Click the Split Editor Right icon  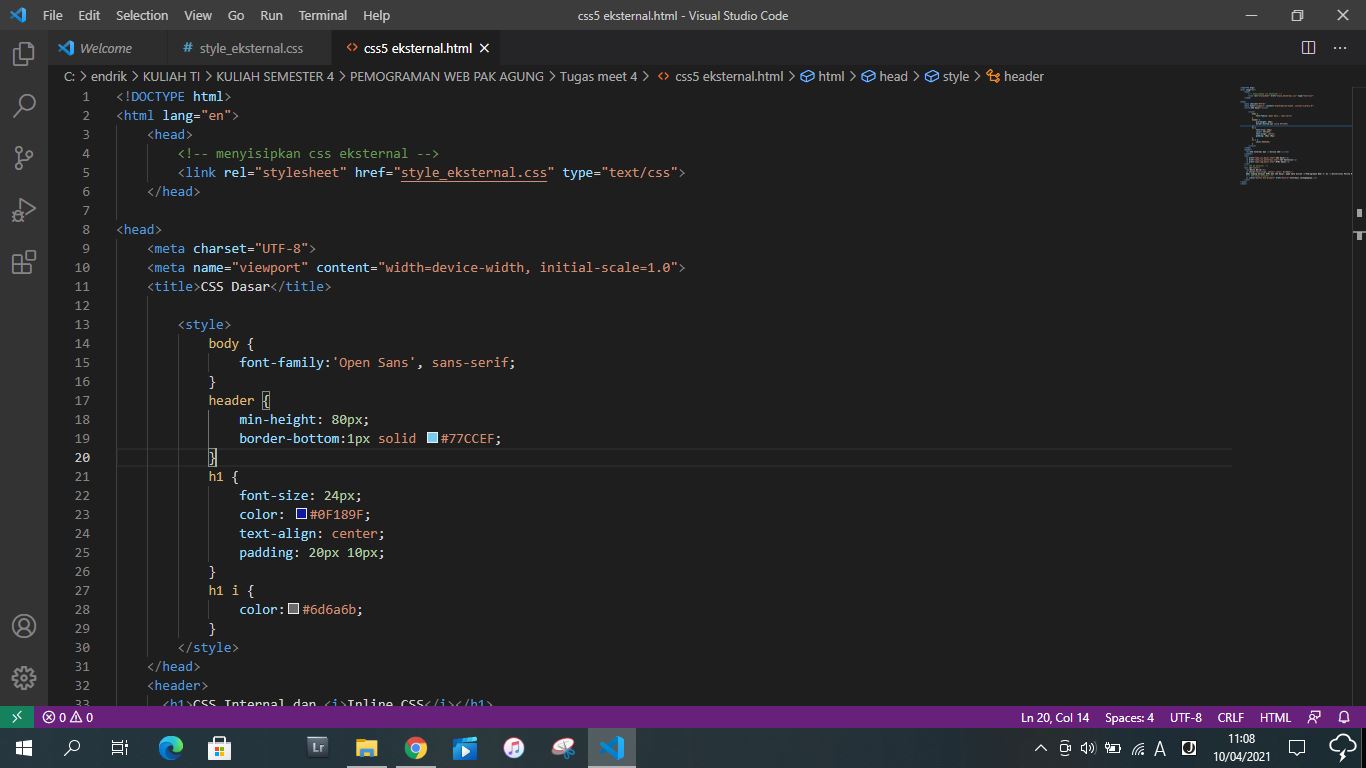(x=1308, y=48)
